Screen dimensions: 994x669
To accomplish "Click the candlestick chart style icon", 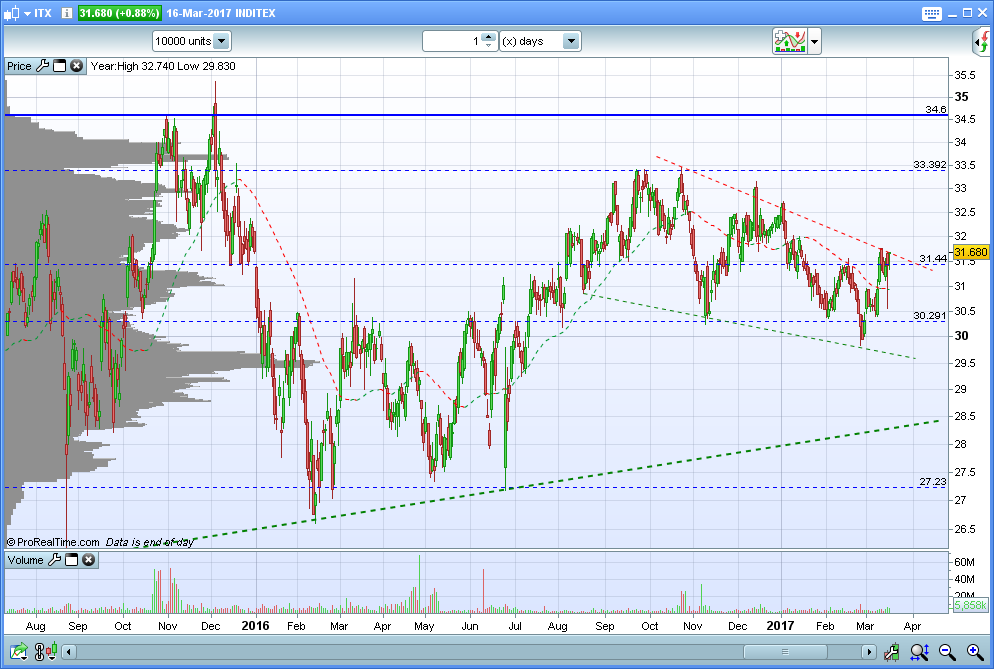I will coord(11,13).
